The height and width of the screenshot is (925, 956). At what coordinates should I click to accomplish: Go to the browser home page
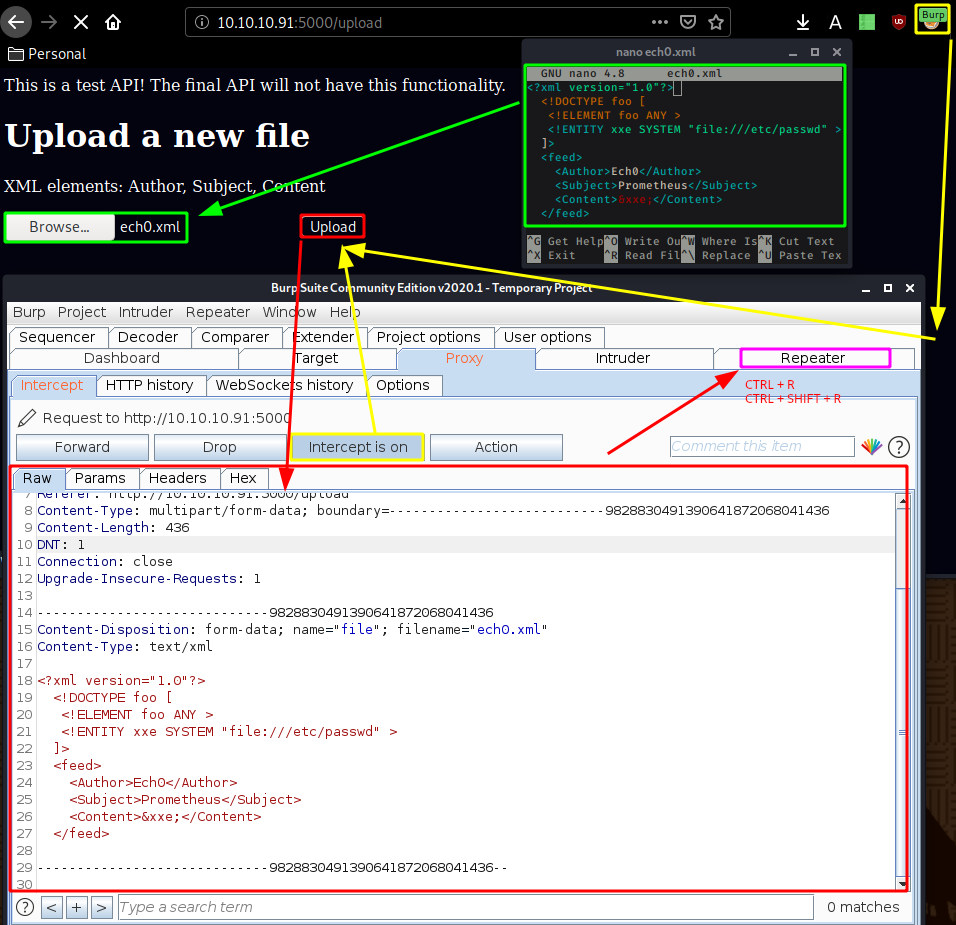tap(113, 23)
